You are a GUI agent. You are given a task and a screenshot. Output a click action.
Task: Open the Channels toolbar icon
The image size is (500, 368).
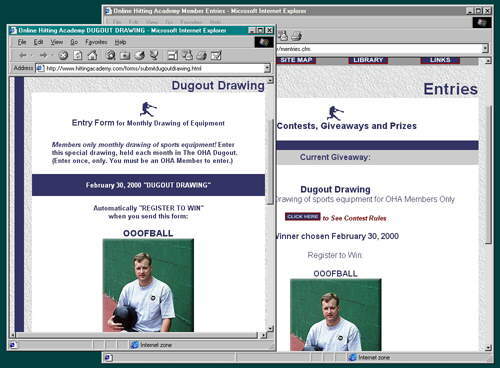[154, 55]
